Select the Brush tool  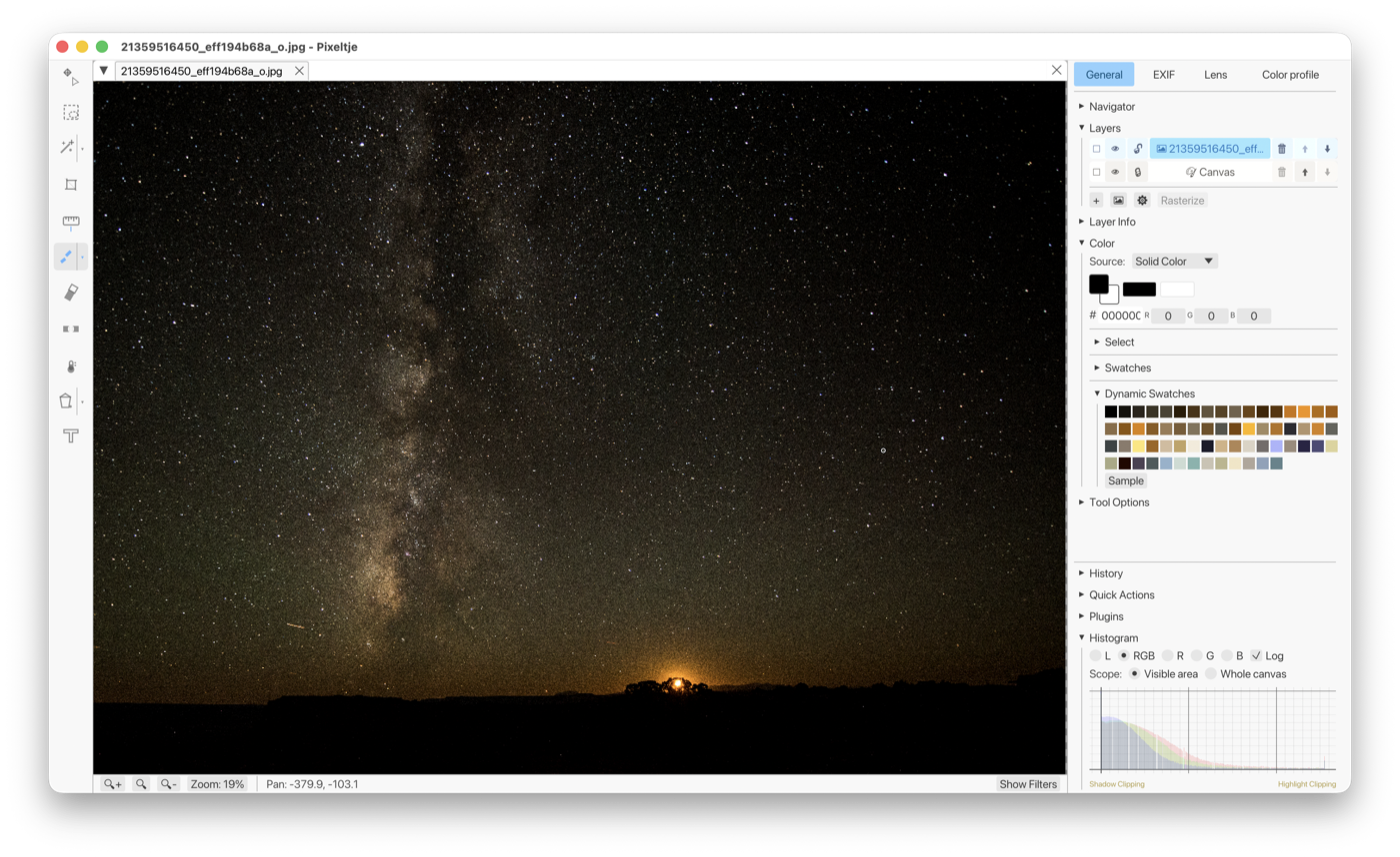pos(66,257)
